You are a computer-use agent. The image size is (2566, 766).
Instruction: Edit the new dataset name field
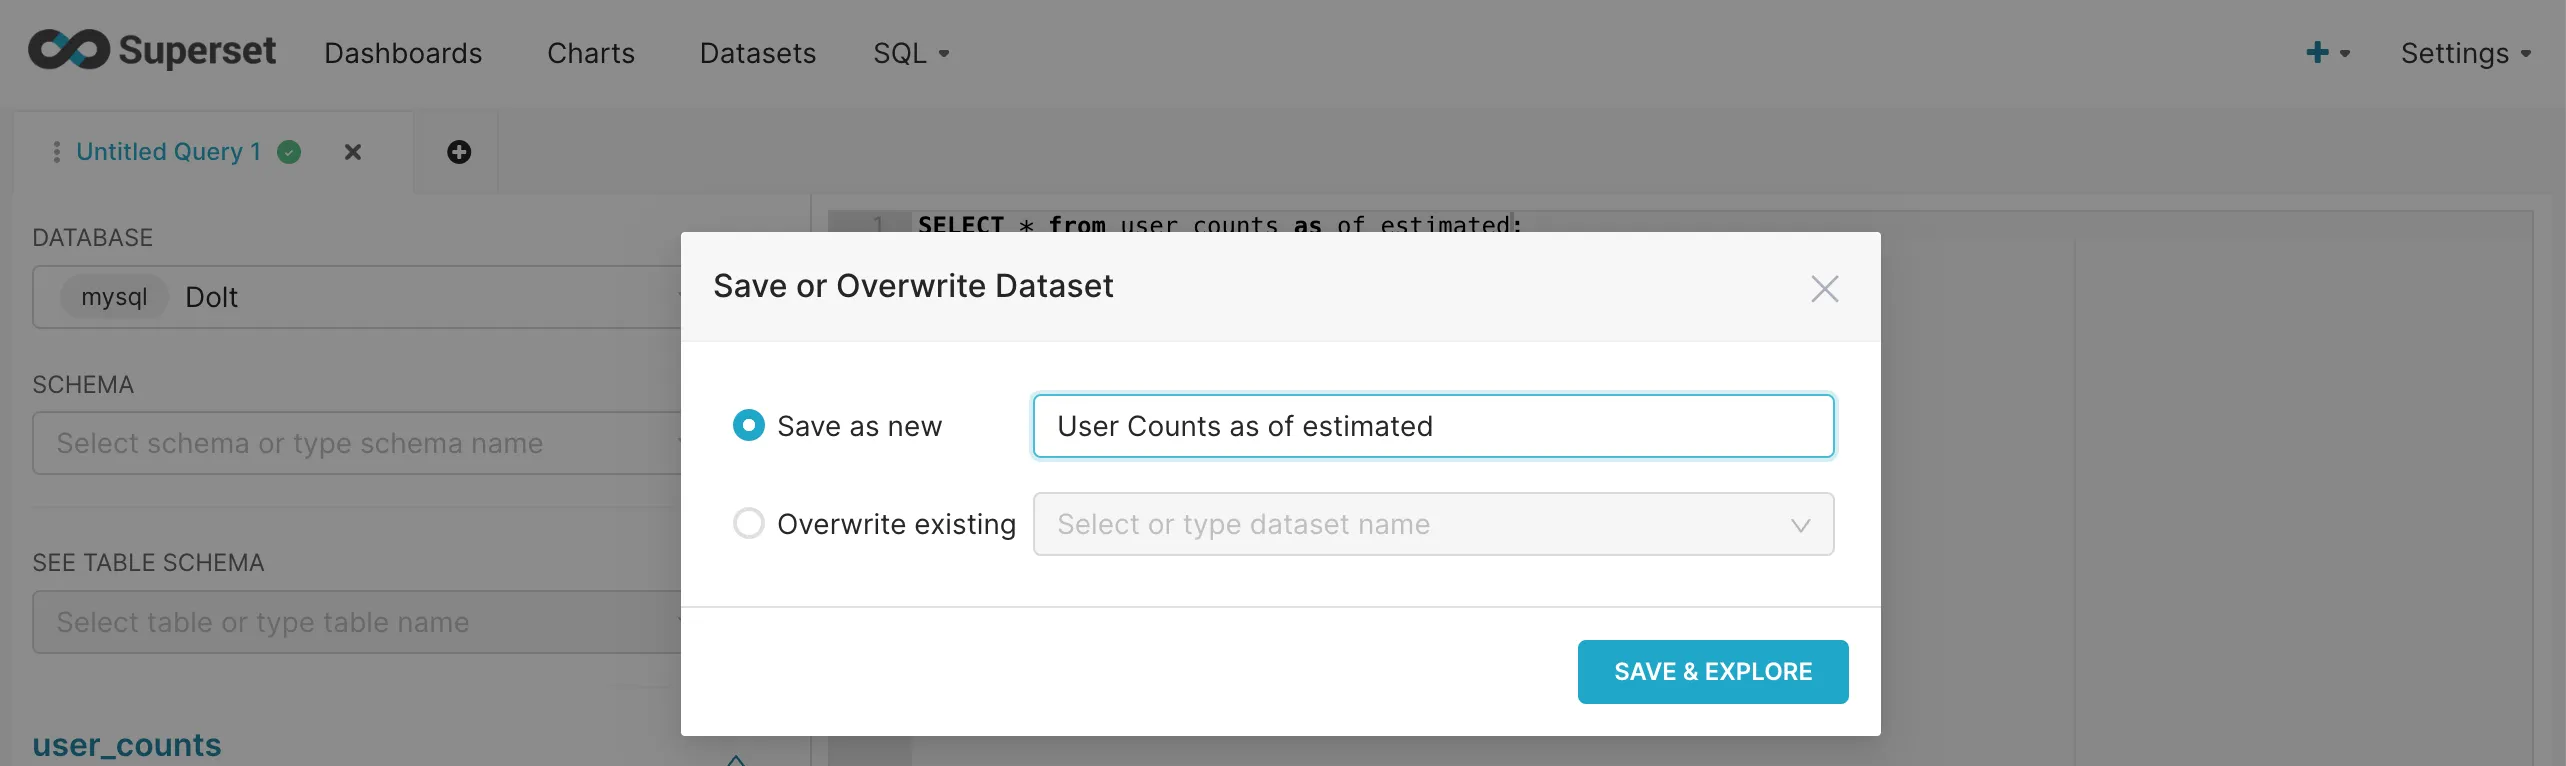point(1432,425)
